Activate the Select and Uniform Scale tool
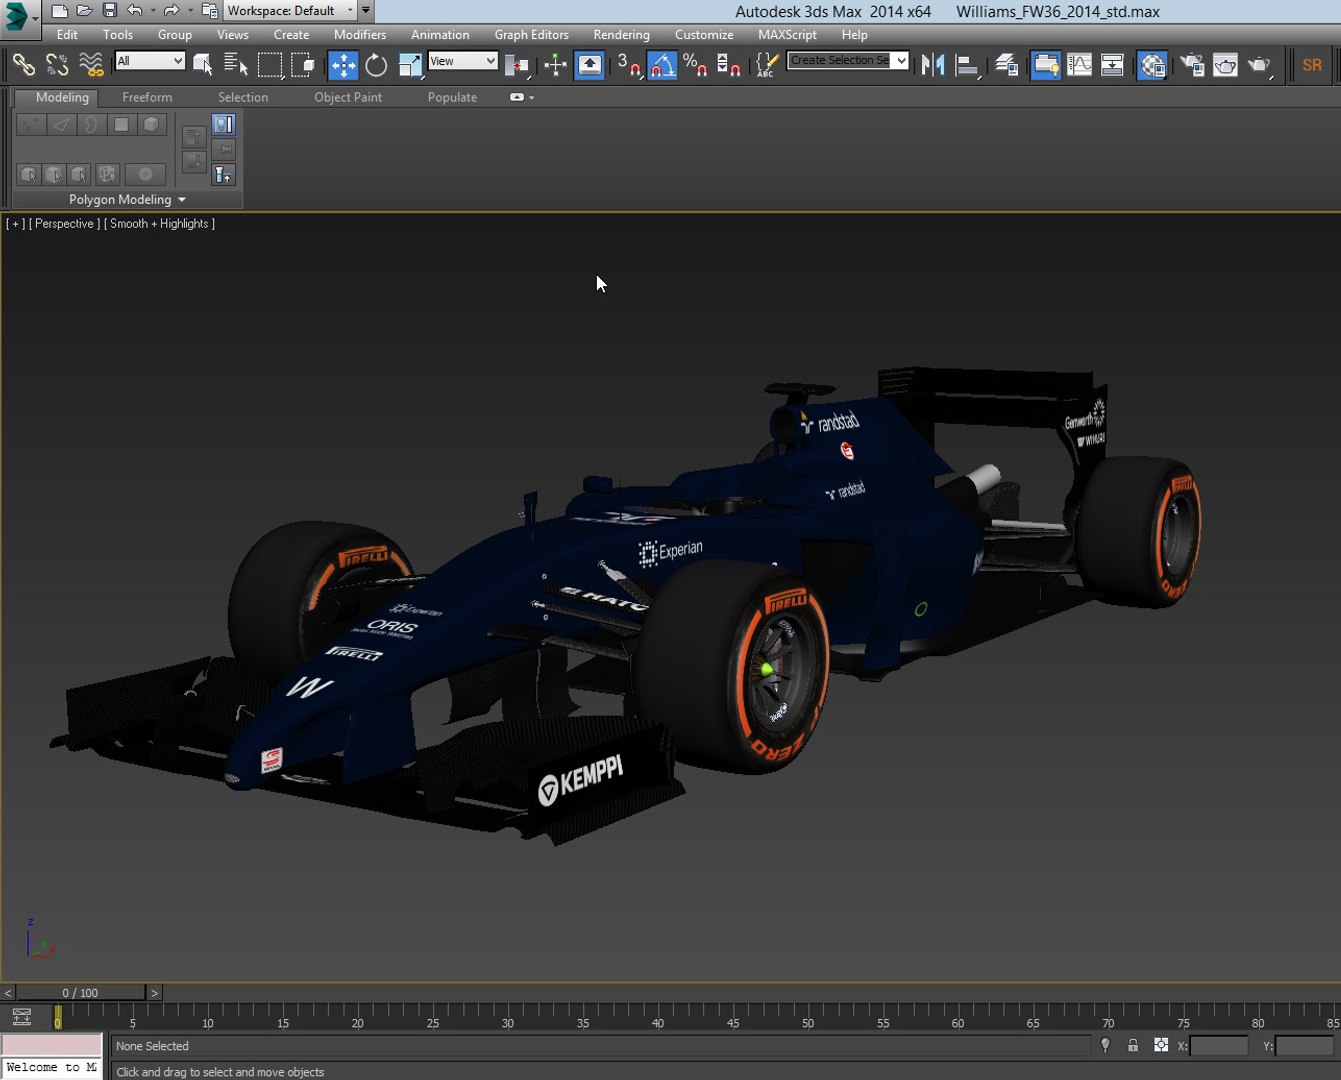This screenshot has height=1080, width=1341. 410,65
